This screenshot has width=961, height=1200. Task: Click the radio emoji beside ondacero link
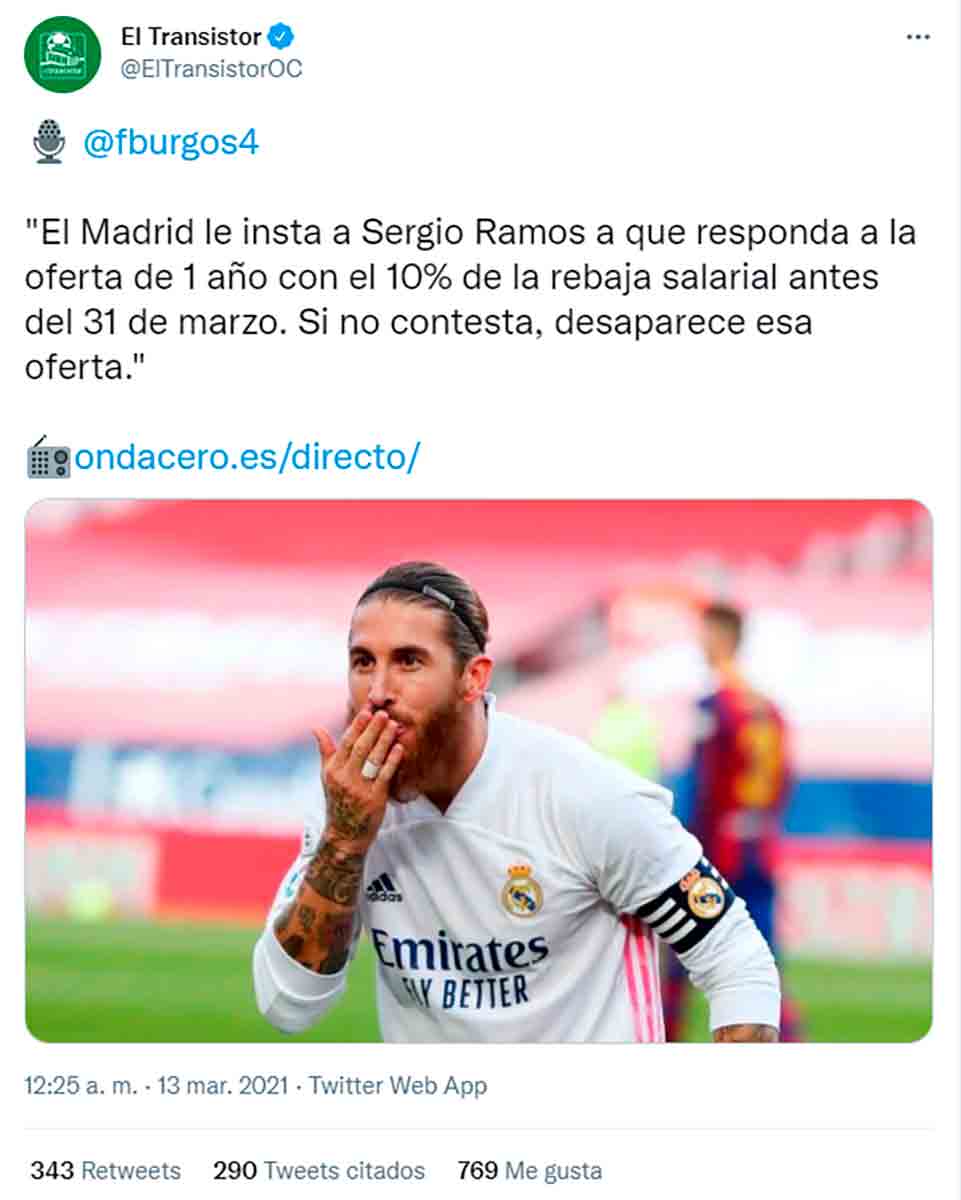coord(48,458)
